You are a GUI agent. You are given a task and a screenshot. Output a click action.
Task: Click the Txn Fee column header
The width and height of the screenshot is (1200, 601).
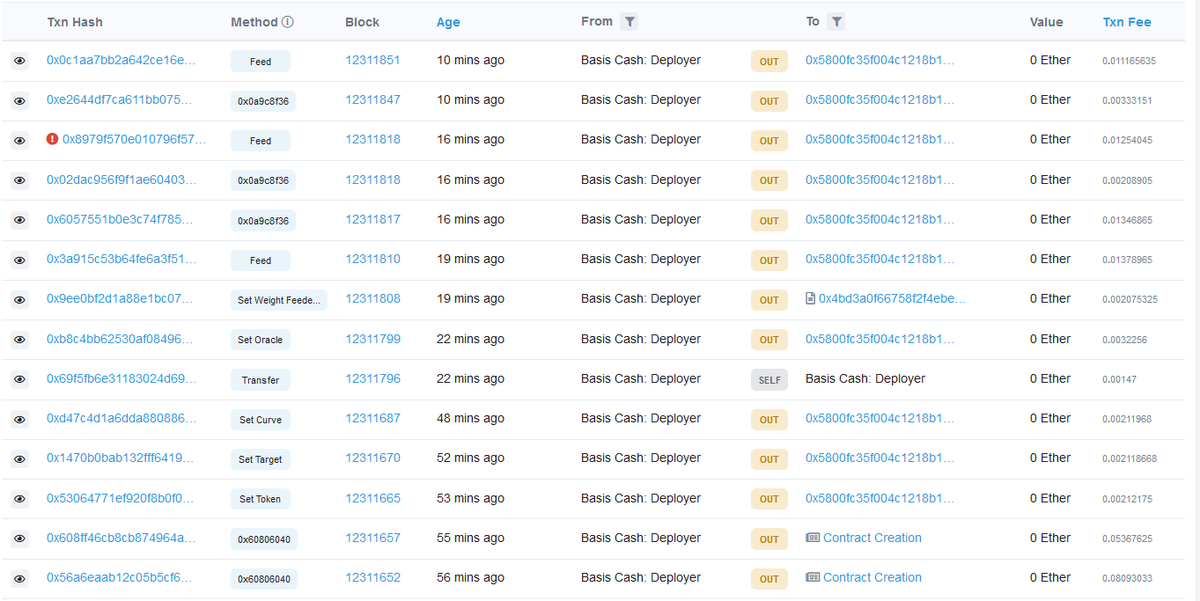[x=1127, y=22]
